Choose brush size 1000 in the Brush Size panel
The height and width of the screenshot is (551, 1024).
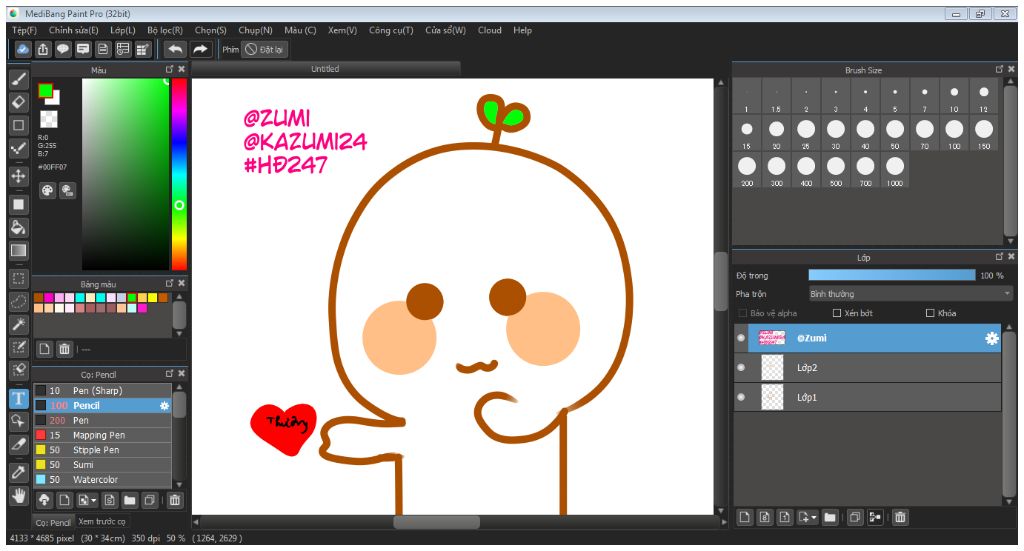tap(895, 170)
